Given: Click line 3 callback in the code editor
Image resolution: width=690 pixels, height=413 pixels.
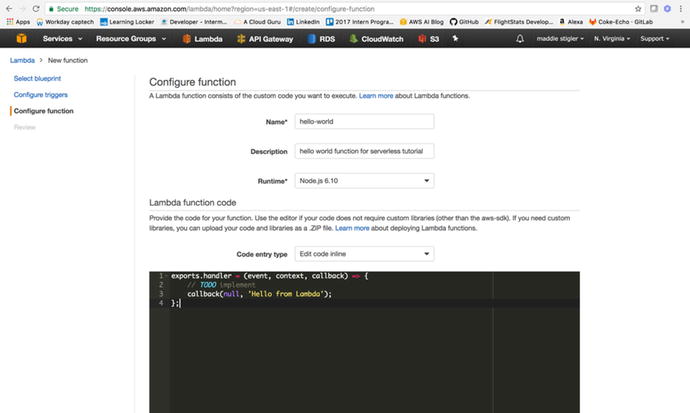Looking at the screenshot, I should (x=260, y=294).
